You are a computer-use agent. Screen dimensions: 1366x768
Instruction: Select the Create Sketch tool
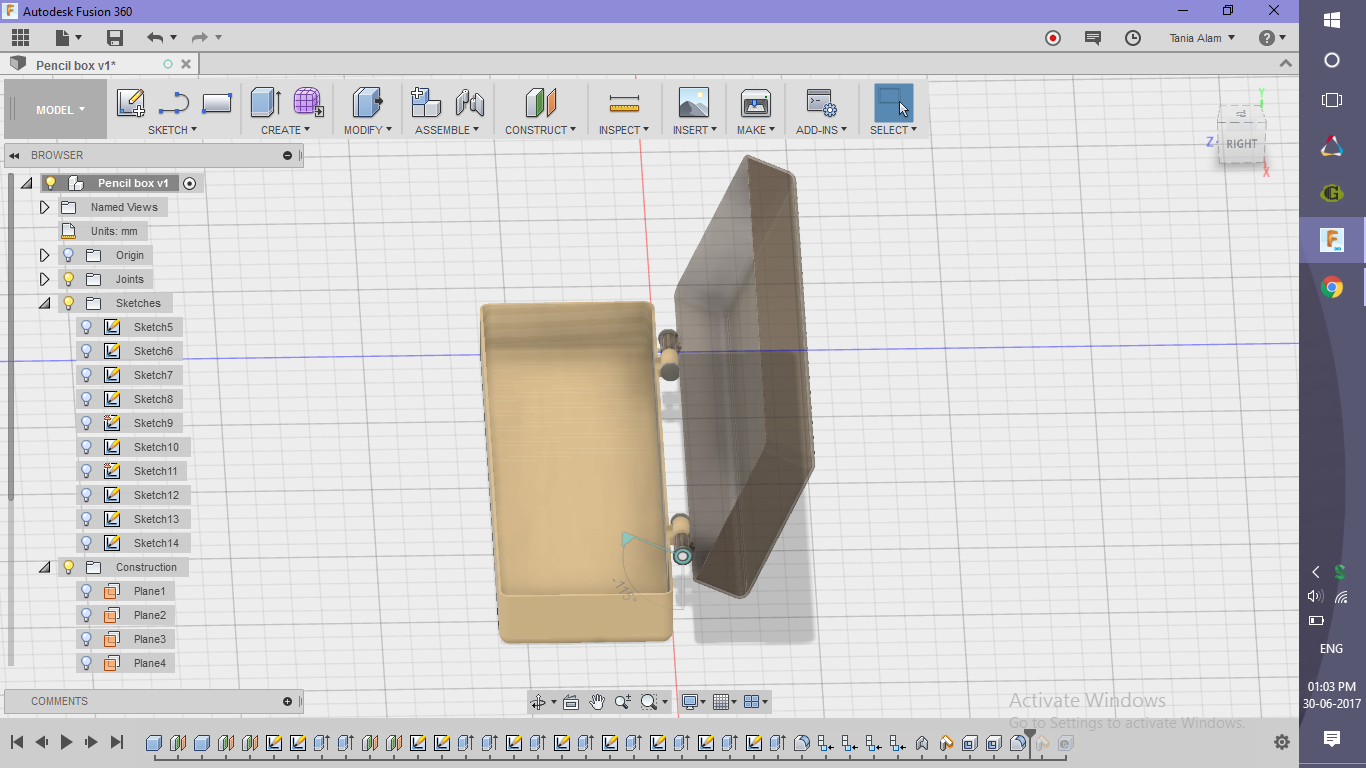[x=130, y=103]
